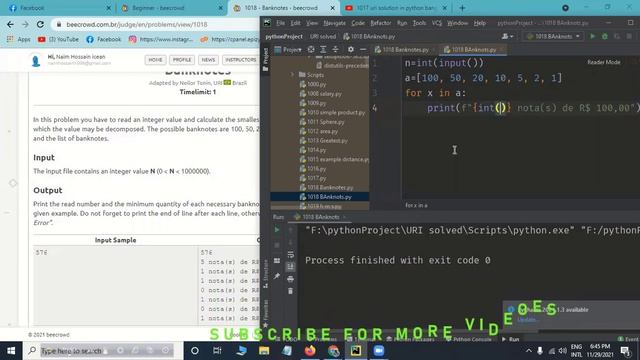
Task: Open the Navigate menu in PyCharm
Action: tap(334, 23)
